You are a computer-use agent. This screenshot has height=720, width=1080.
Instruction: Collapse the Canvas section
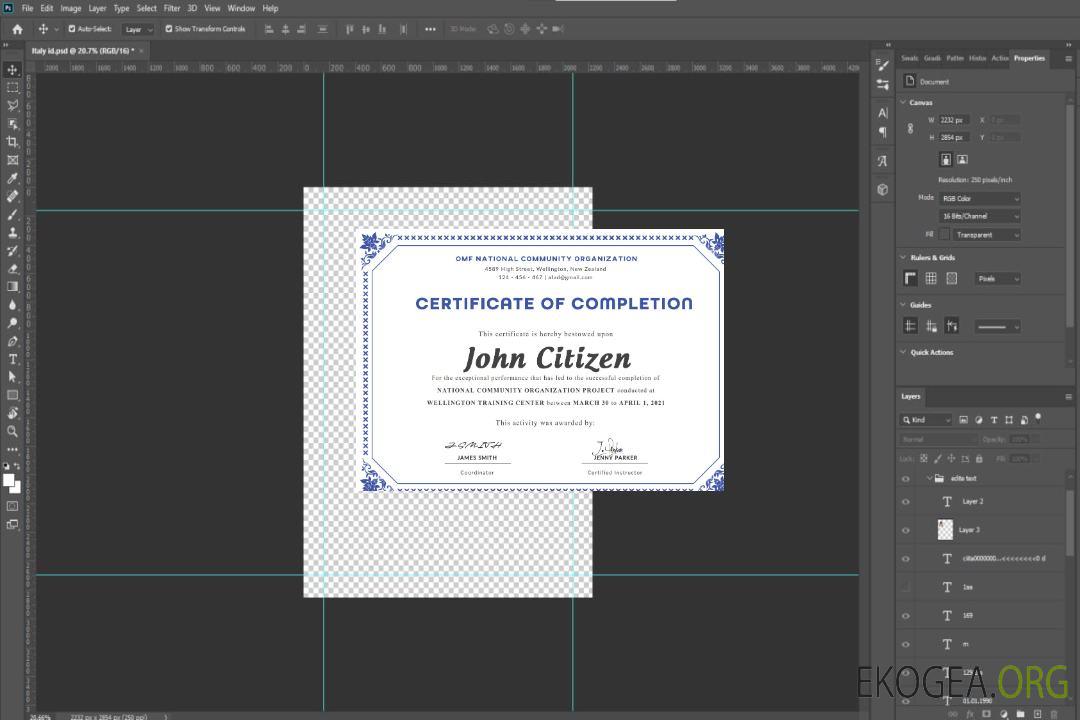coord(903,103)
